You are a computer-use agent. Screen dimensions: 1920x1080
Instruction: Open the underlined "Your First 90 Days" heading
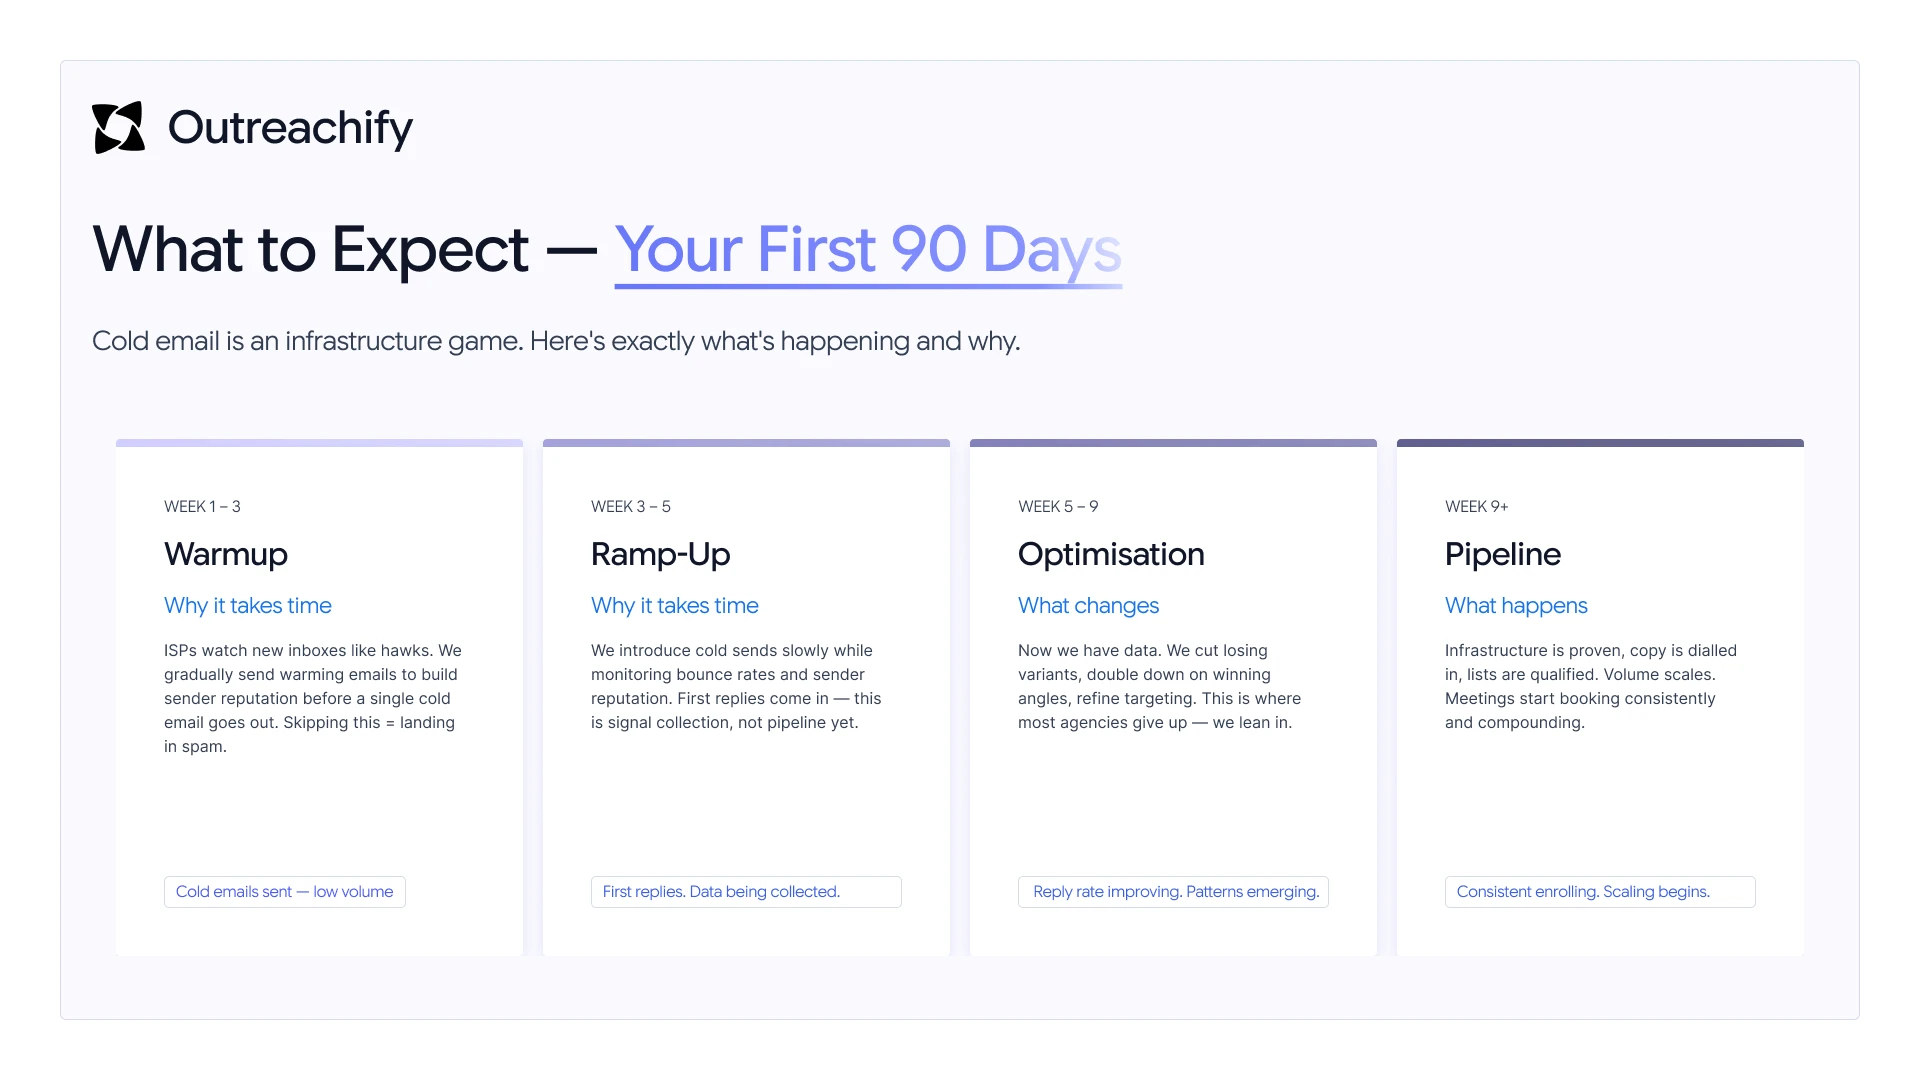(x=867, y=250)
